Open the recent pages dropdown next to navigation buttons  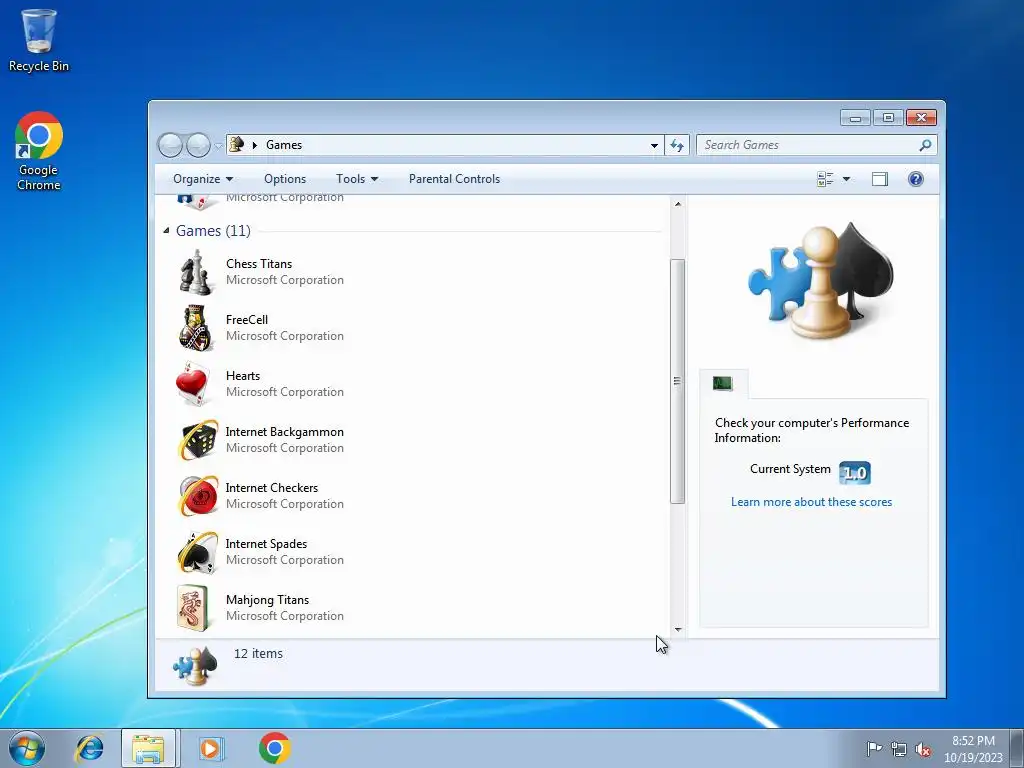point(217,146)
